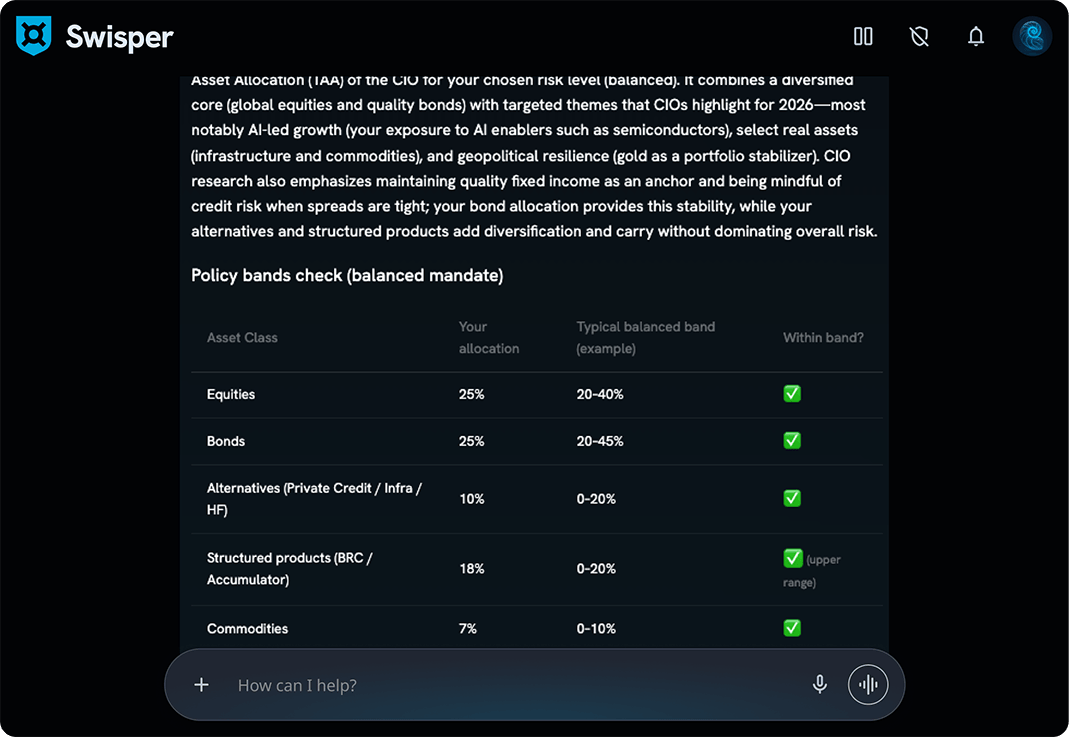This screenshot has height=737, width=1069.
Task: Click the Swisper shell logo icon
Action: pyautogui.click(x=33, y=36)
